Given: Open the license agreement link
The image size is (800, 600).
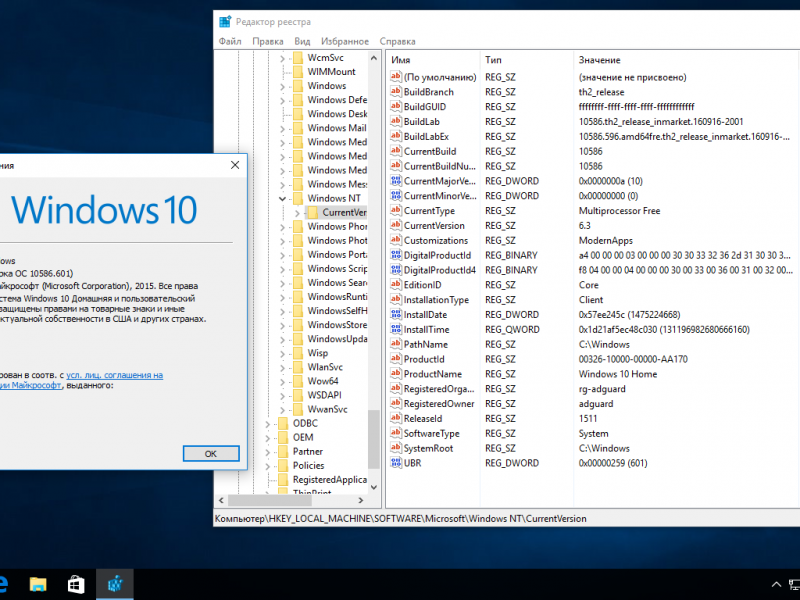Looking at the screenshot, I should (x=114, y=375).
